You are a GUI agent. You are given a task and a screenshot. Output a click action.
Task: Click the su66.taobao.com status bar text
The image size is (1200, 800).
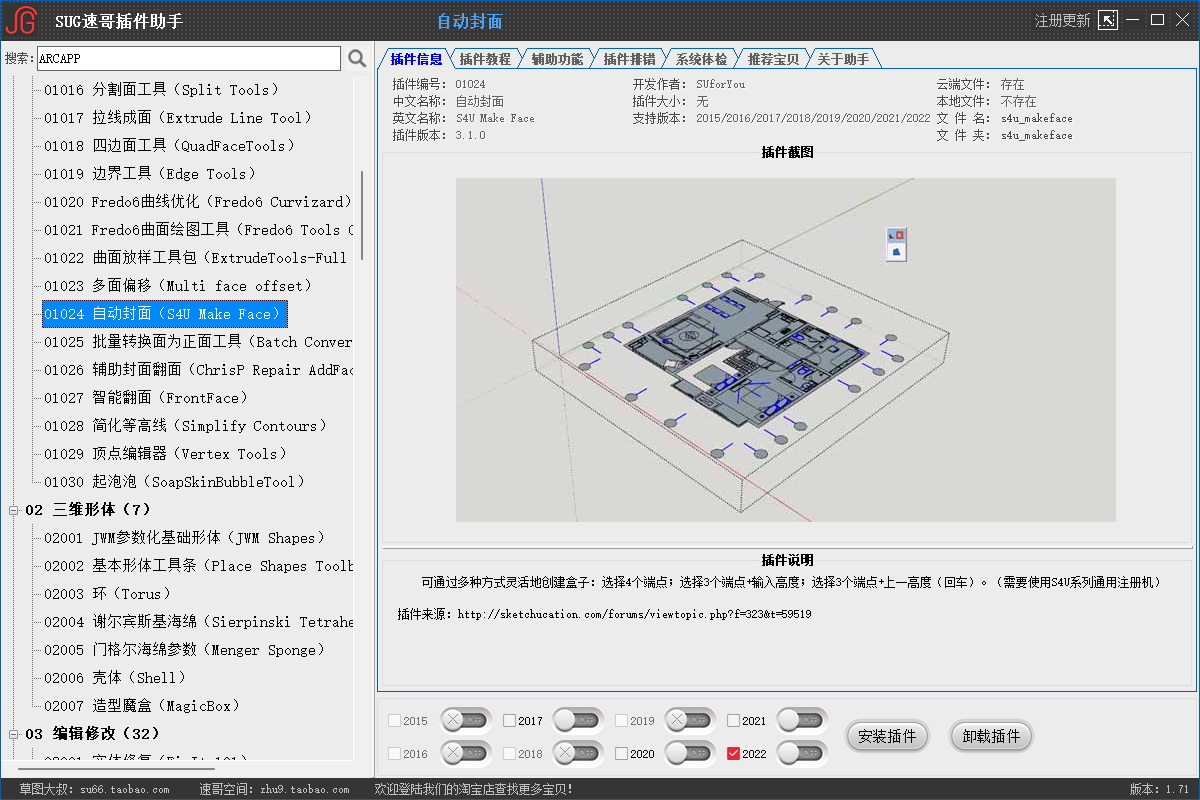125,790
